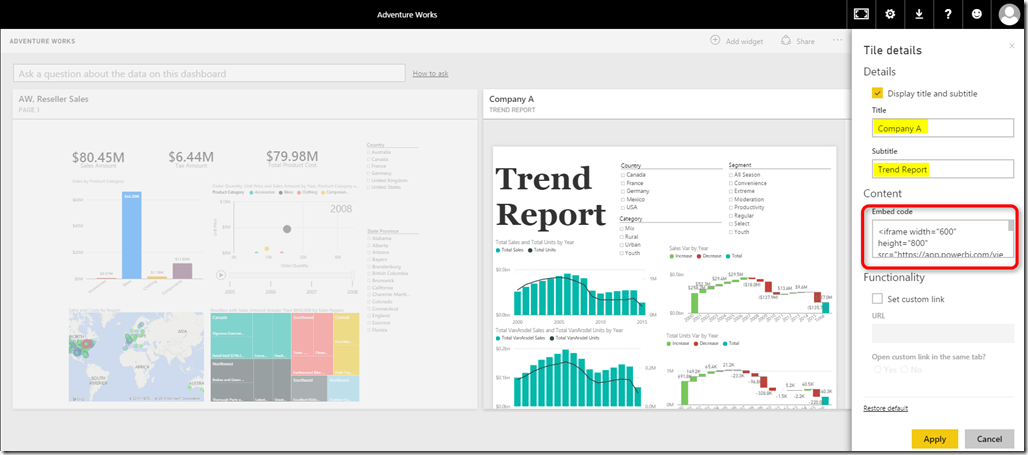Image resolution: width=1028 pixels, height=455 pixels.
Task: Click the Resellers by Sales Region treemap
Action: (285, 357)
